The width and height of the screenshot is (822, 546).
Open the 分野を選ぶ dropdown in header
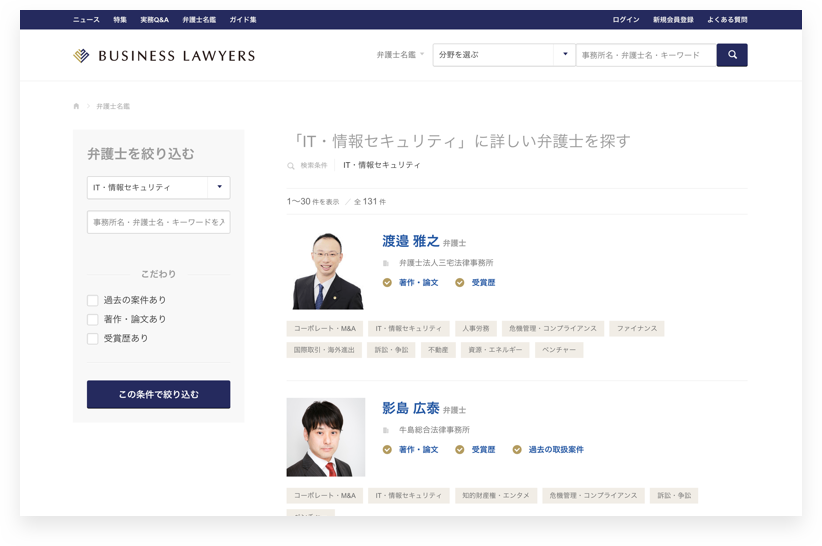[504, 55]
